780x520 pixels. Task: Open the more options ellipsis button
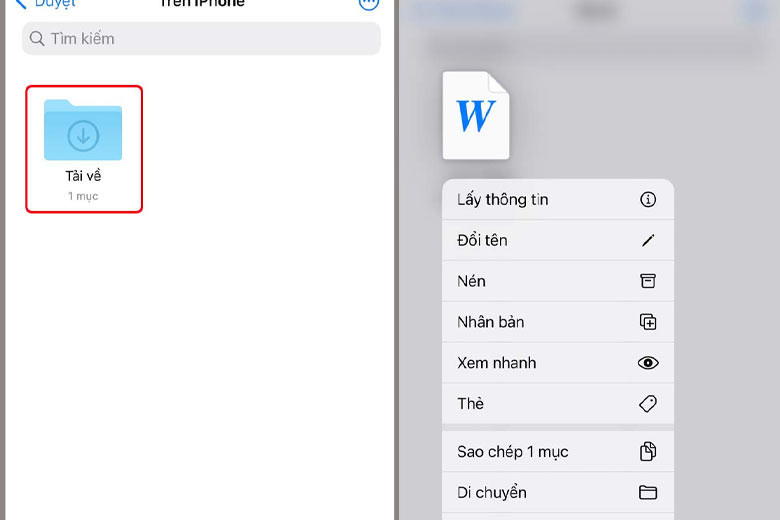pyautogui.click(x=369, y=3)
